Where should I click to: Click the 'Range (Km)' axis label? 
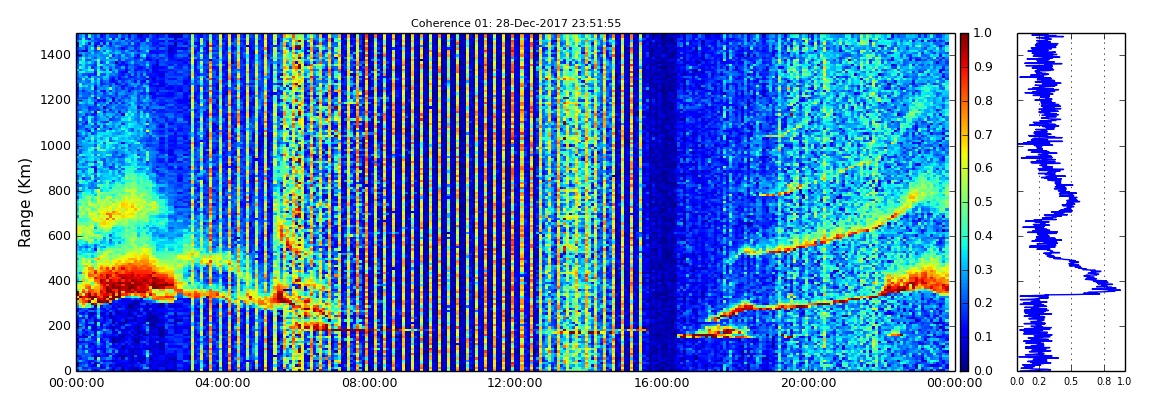coord(25,202)
